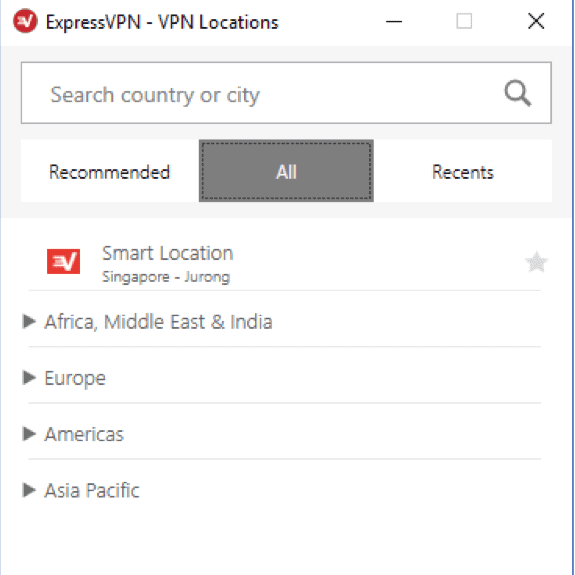Open the Recents tab
The image size is (575, 575).
coord(463,171)
